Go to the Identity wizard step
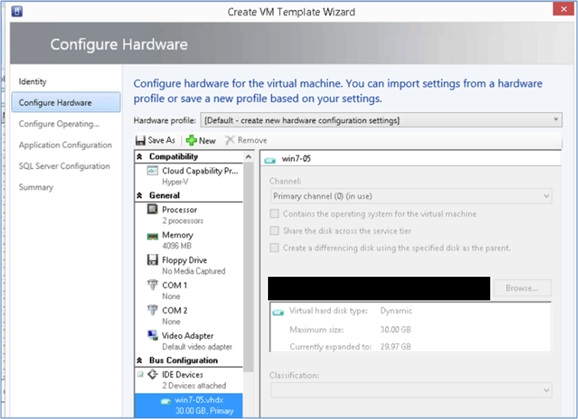578x419 pixels. point(32,81)
